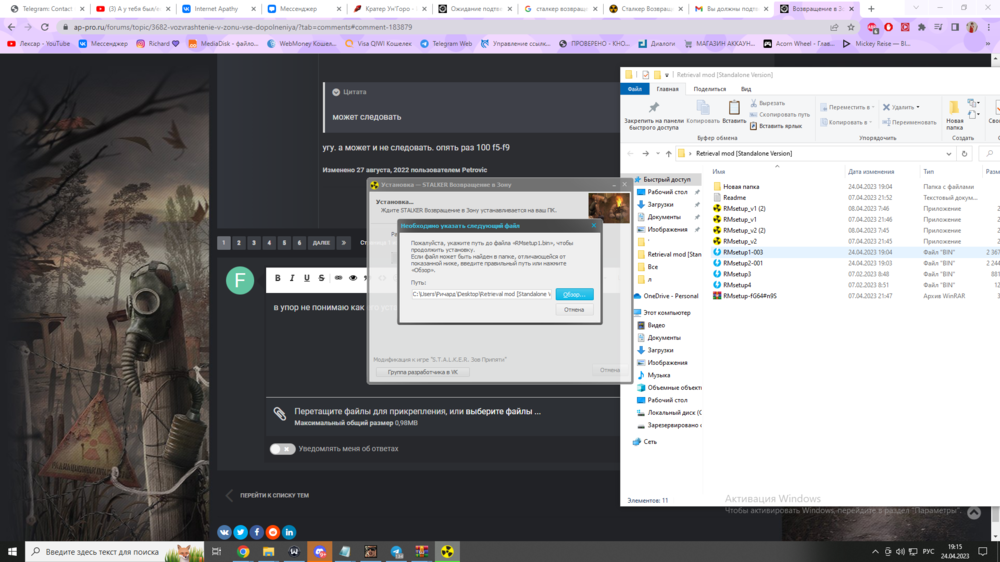Click the file path input field
The width and height of the screenshot is (1000, 562).
tap(481, 294)
